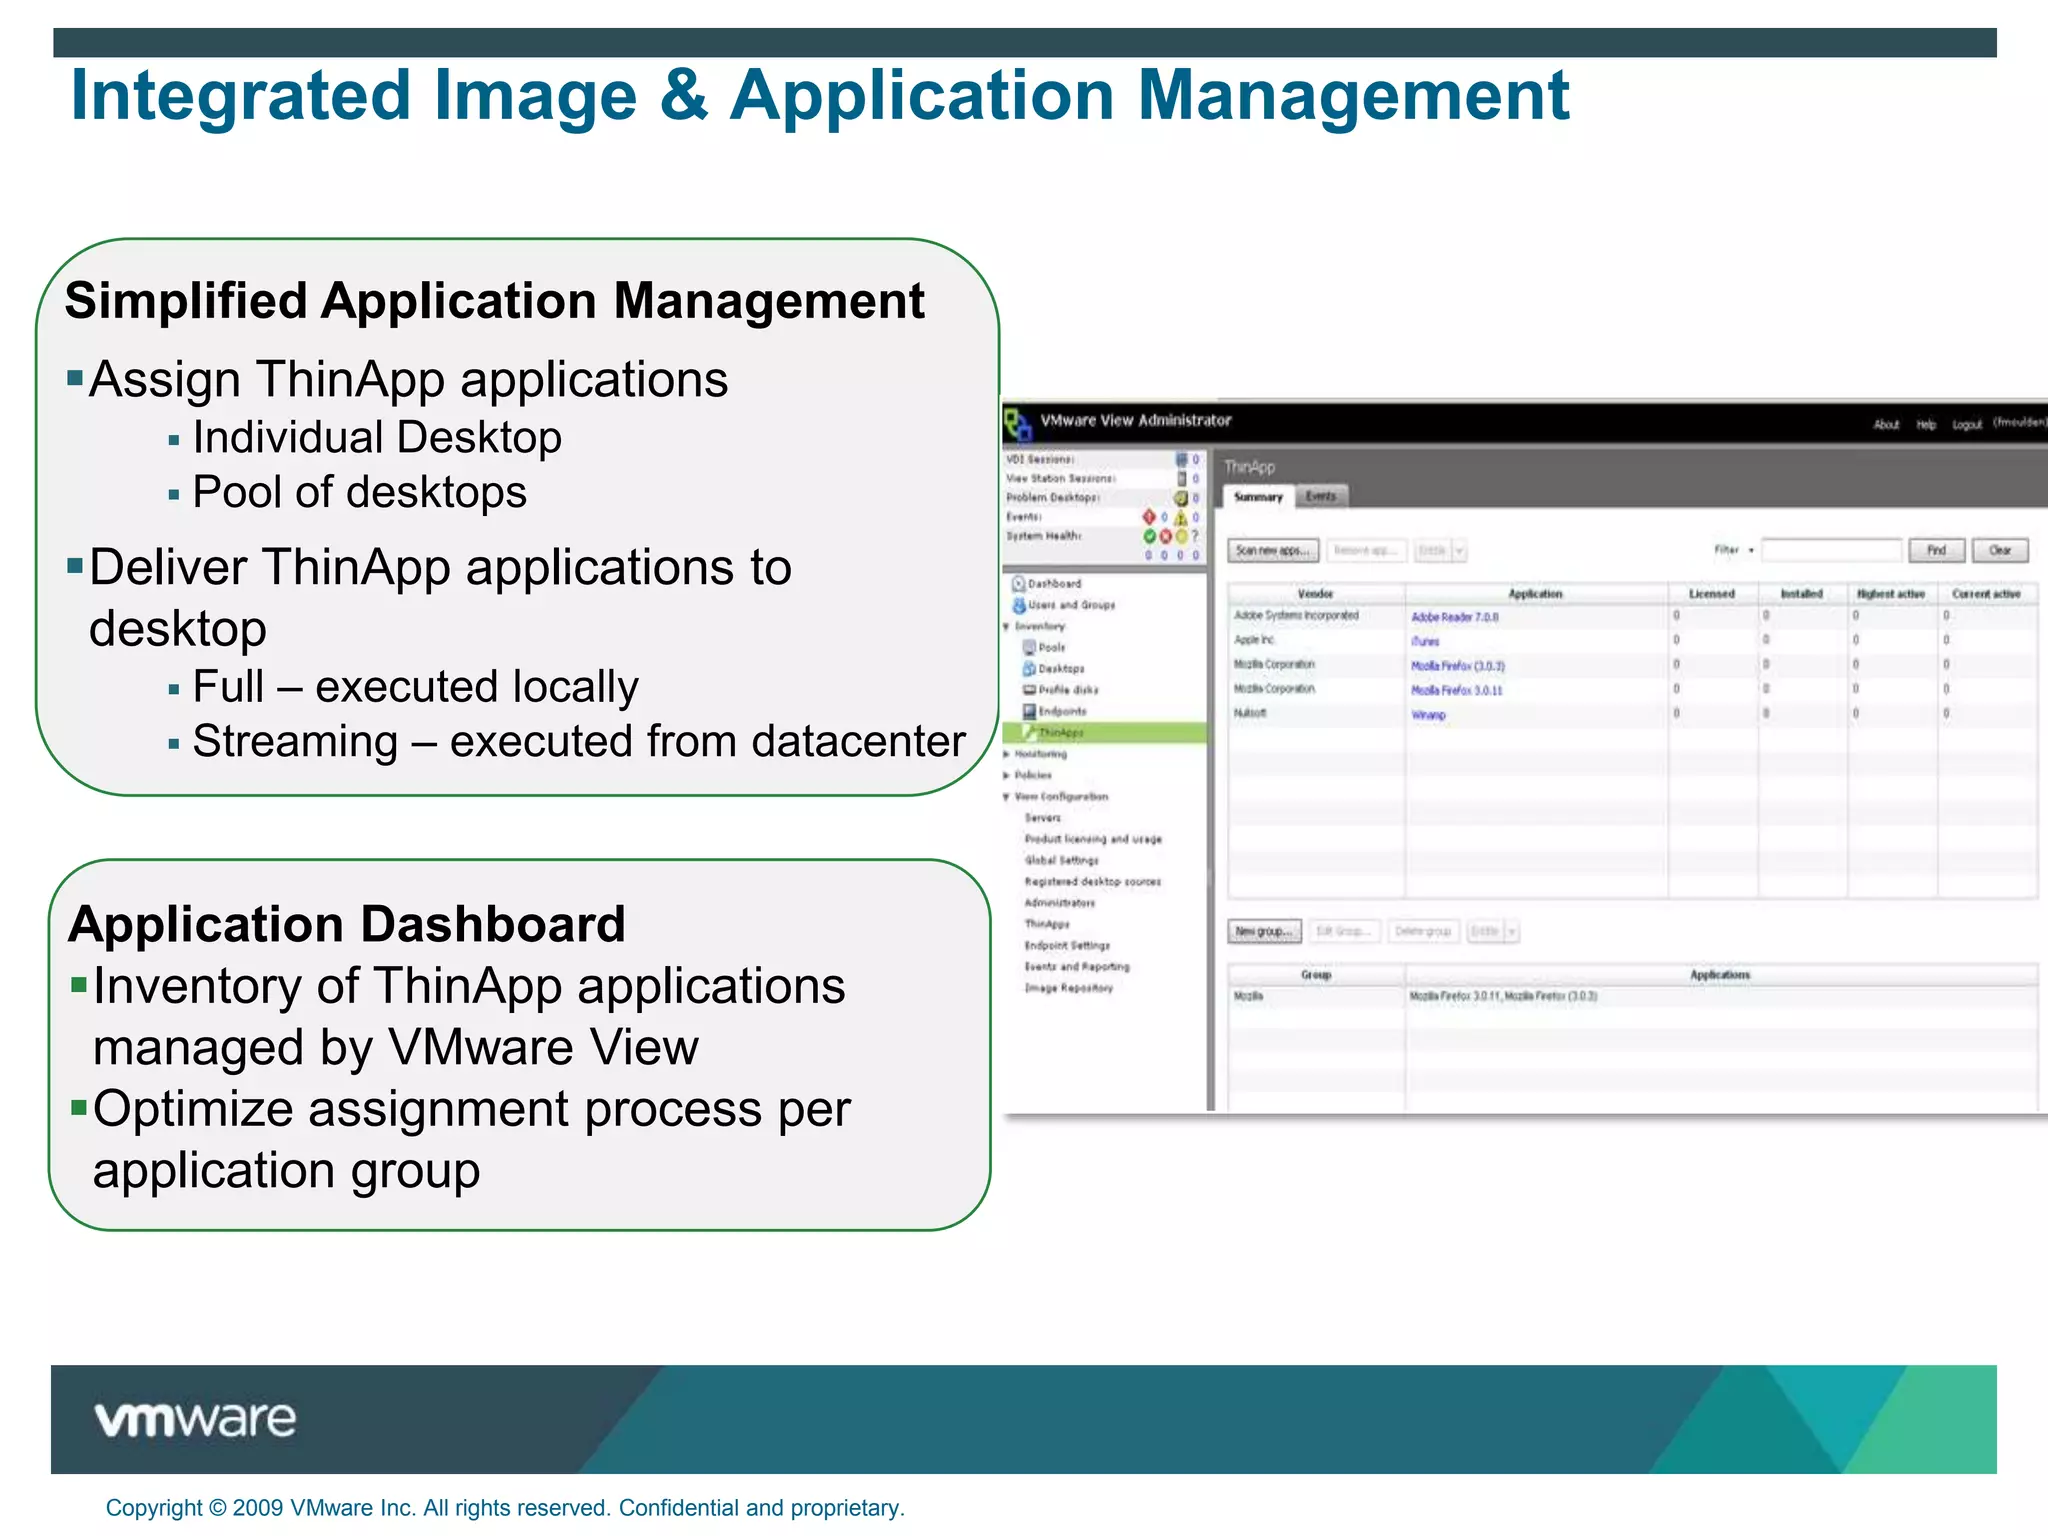Click the Current active column header
2048x1536 pixels.
[1987, 594]
